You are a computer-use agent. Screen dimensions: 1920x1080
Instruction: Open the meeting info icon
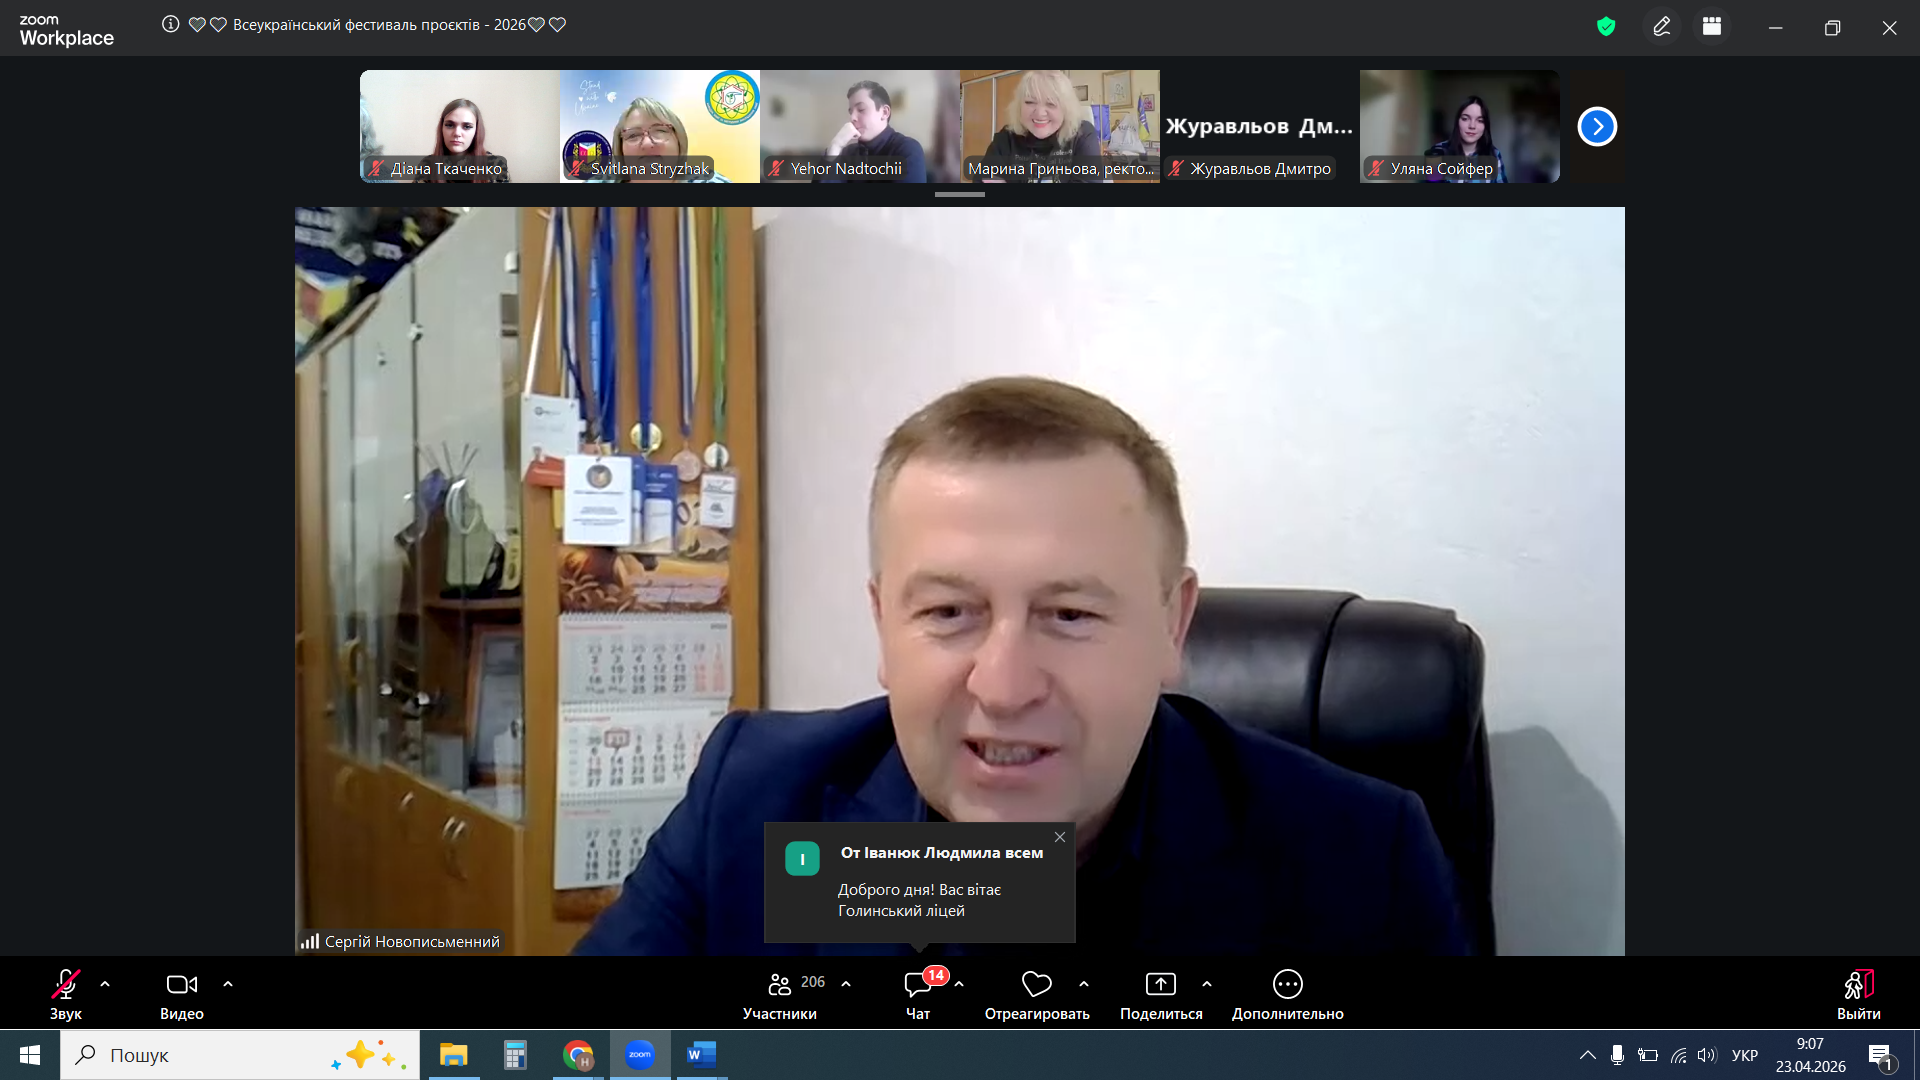(171, 24)
